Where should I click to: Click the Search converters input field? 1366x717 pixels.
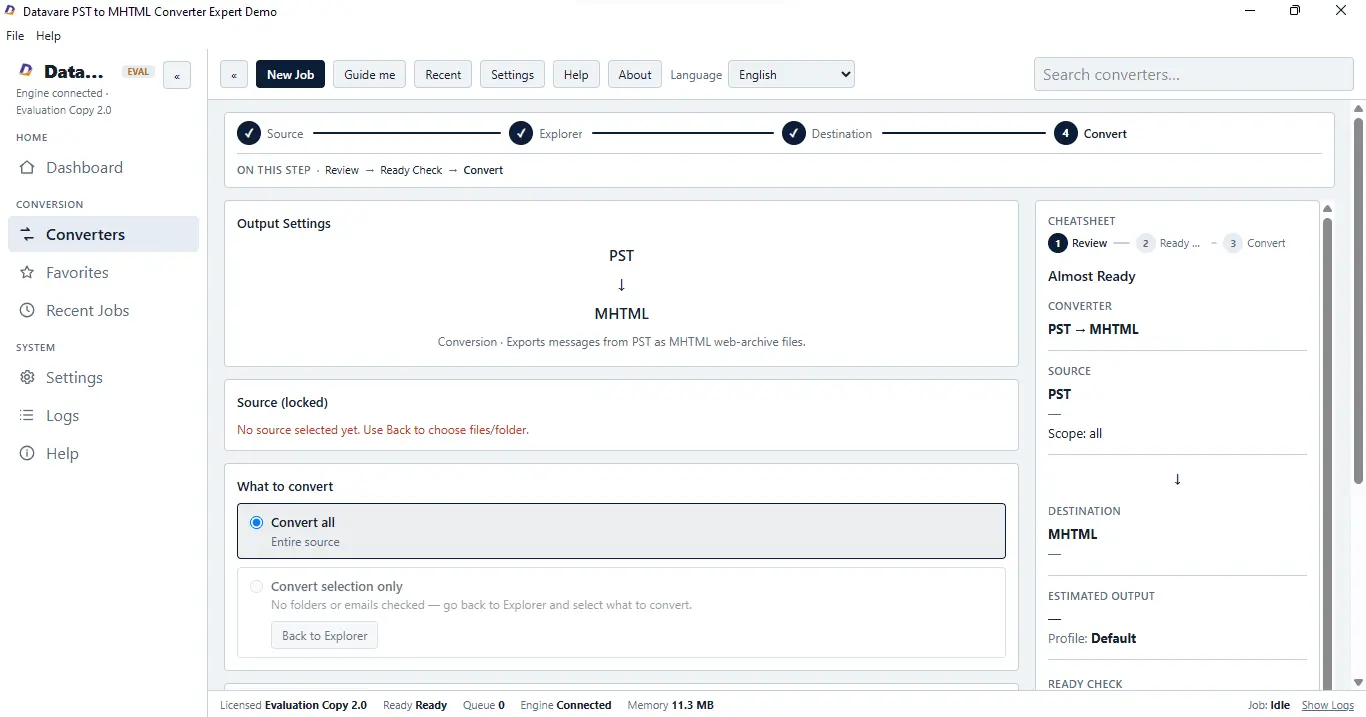pyautogui.click(x=1193, y=74)
